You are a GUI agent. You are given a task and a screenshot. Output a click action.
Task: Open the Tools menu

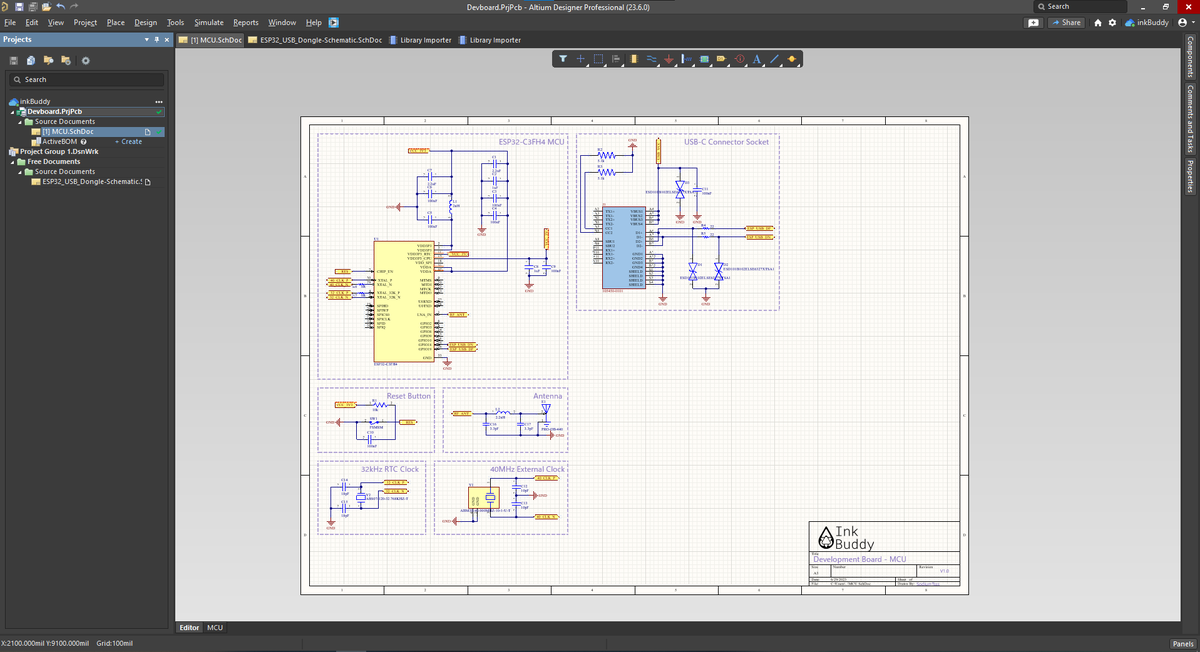(176, 22)
